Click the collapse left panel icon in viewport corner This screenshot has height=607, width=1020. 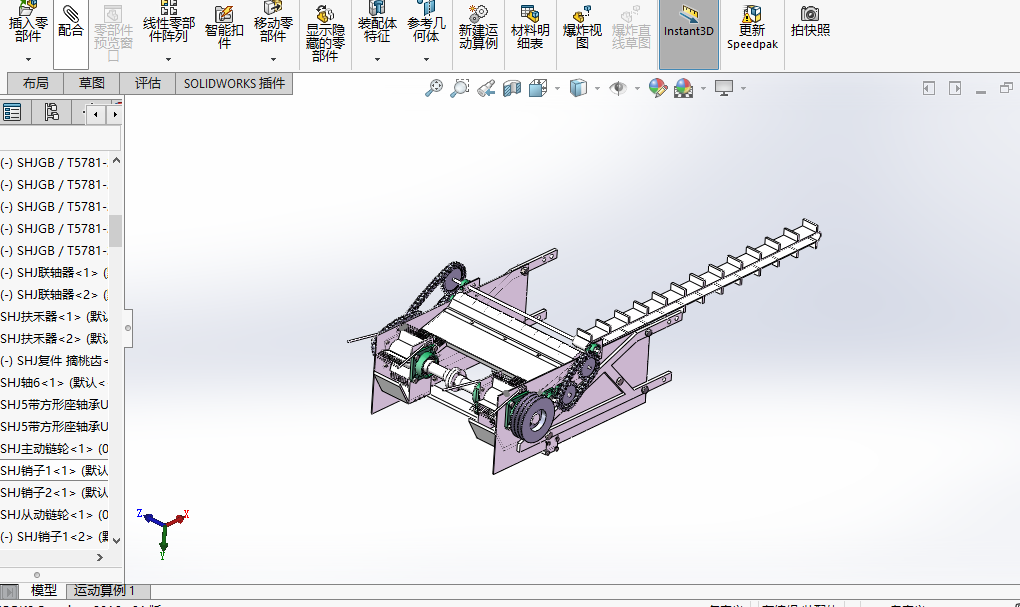pos(929,88)
